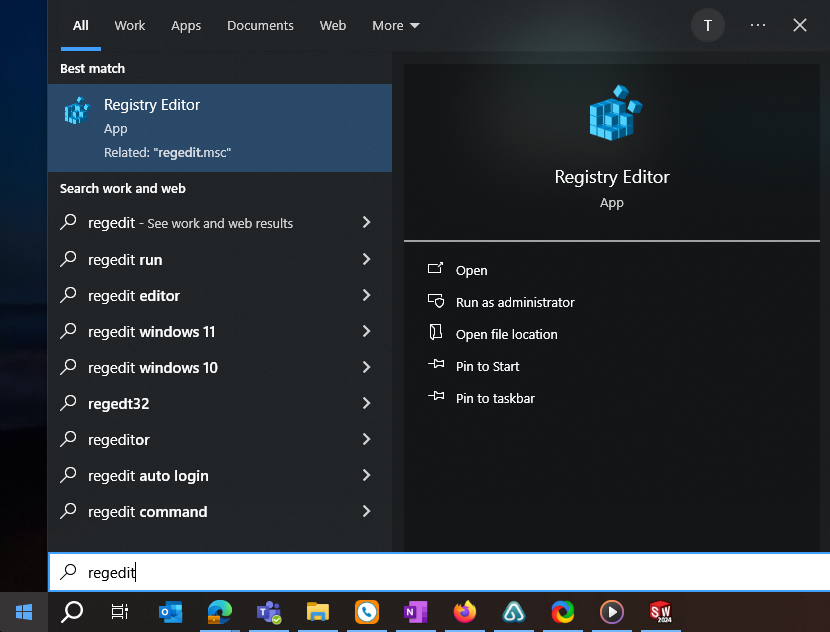This screenshot has height=632, width=830.
Task: Click the Run as administrator shield icon
Action: coord(436,301)
